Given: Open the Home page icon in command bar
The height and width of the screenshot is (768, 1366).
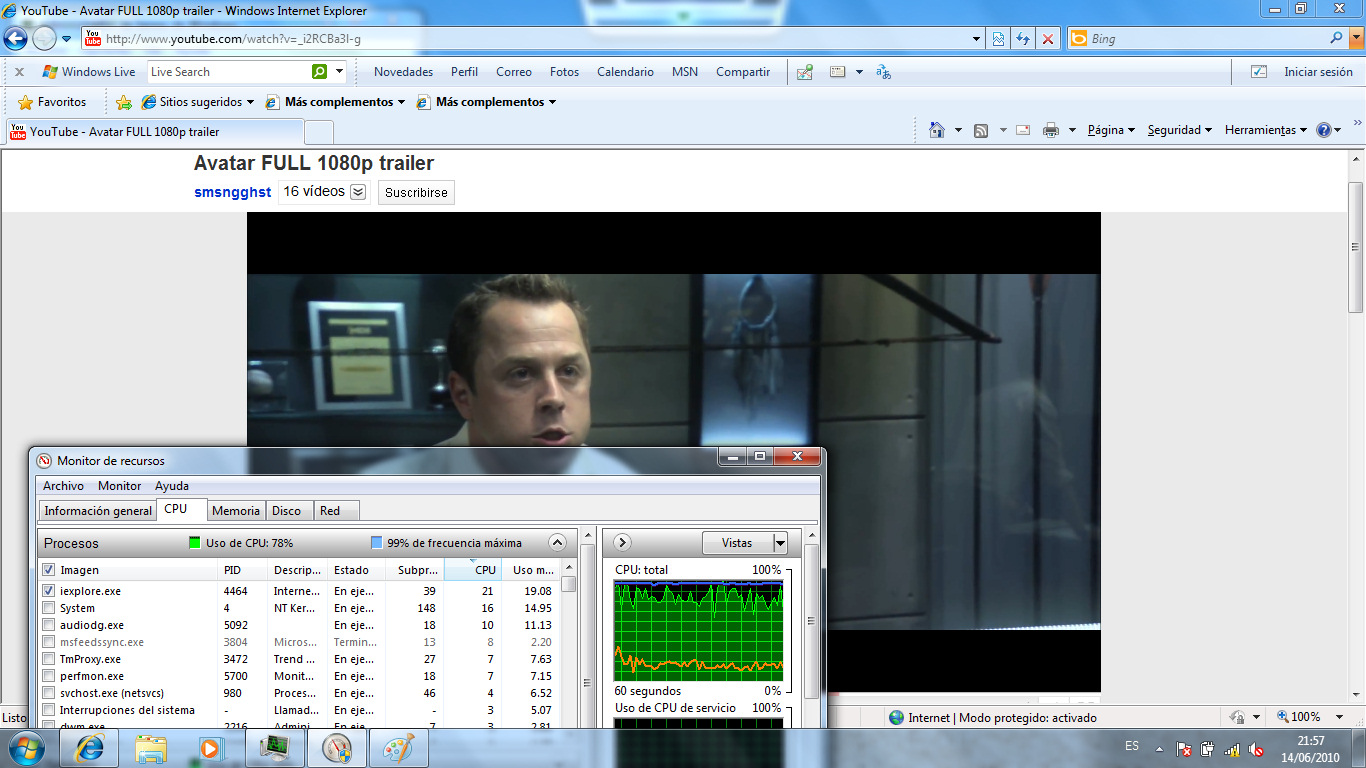Looking at the screenshot, I should coord(937,130).
